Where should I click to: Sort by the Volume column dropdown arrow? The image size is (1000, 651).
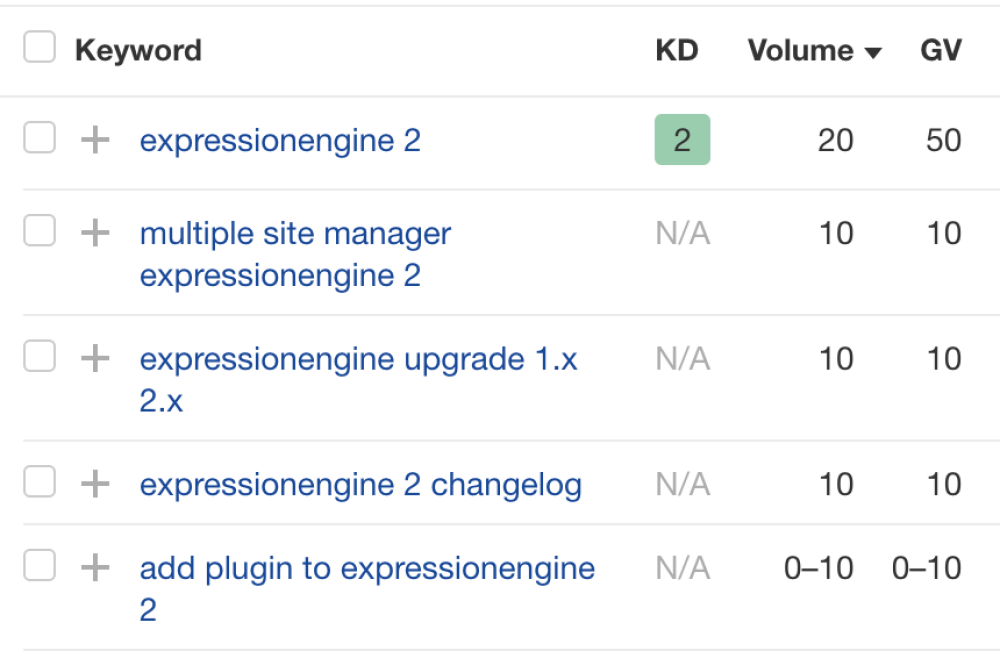tap(873, 52)
